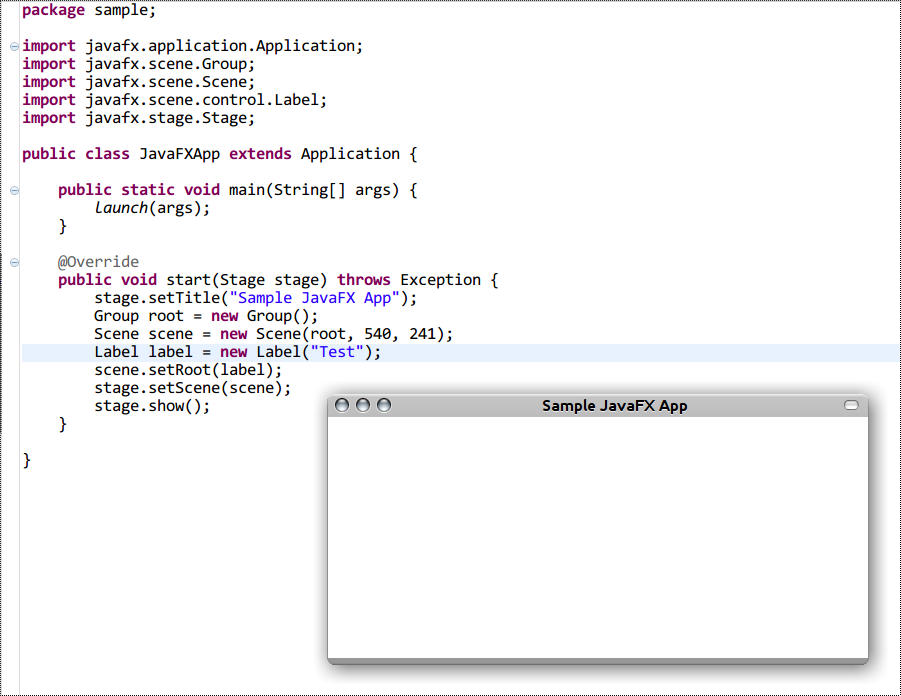
Task: Click the JavaFXApp class name in declaration
Action: coord(179,154)
